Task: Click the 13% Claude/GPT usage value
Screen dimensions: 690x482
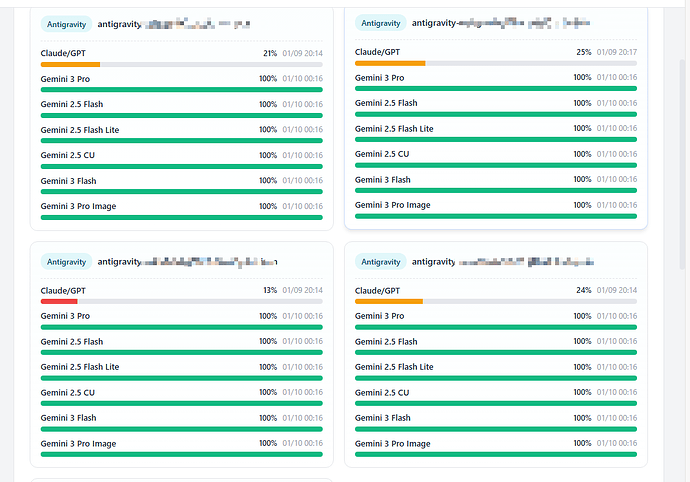Action: 270,290
